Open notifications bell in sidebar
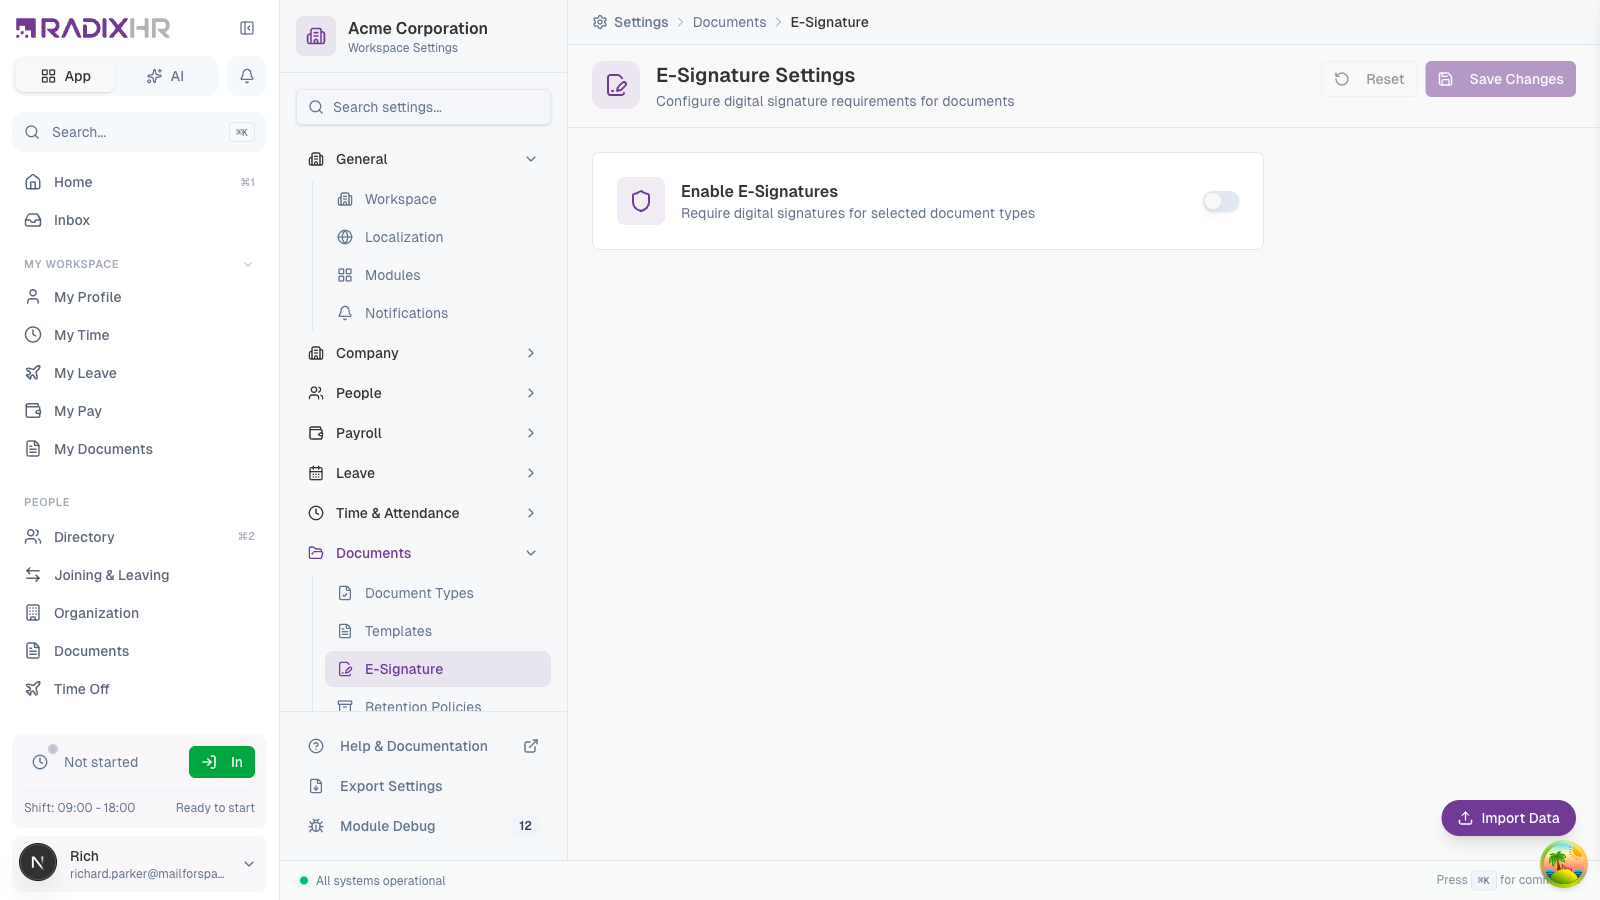 [x=247, y=76]
